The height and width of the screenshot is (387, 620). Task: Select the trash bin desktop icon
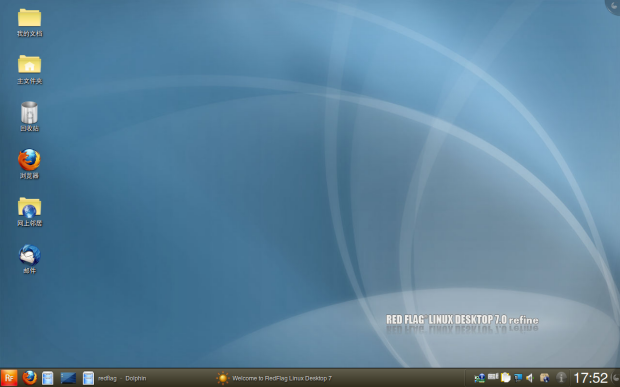tap(29, 117)
